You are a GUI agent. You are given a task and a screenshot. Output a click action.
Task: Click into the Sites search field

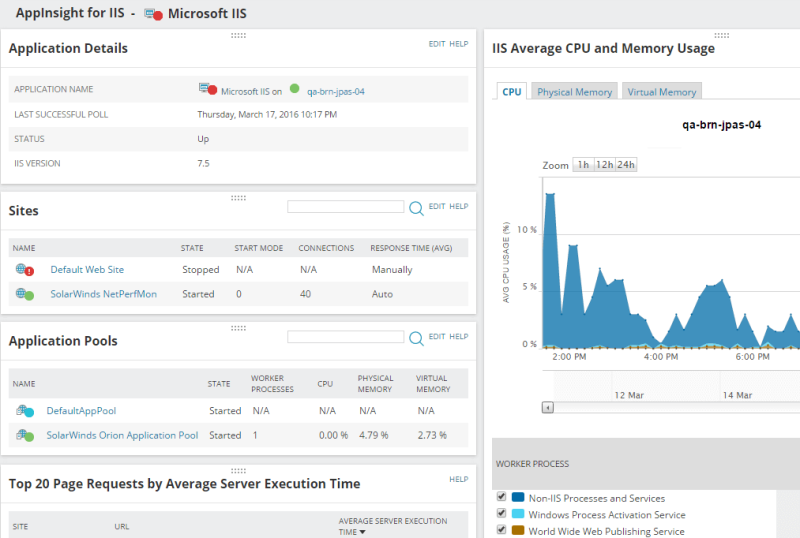[345, 206]
